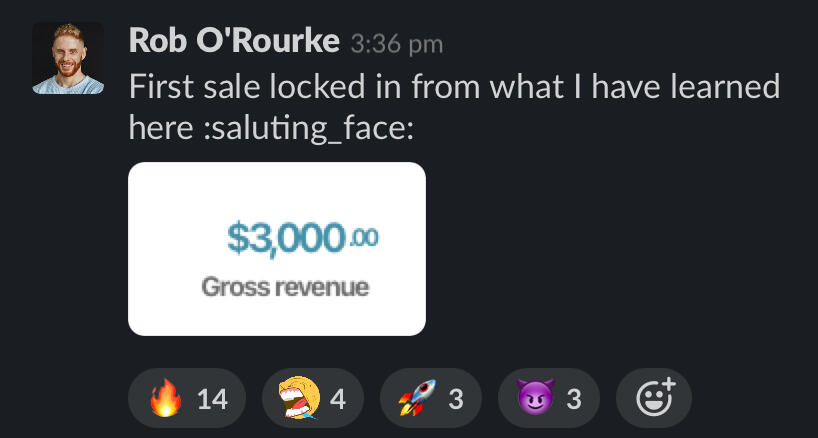Click the count 4 on laughing reaction
Screen dimensions: 818x438
[x=338, y=400]
